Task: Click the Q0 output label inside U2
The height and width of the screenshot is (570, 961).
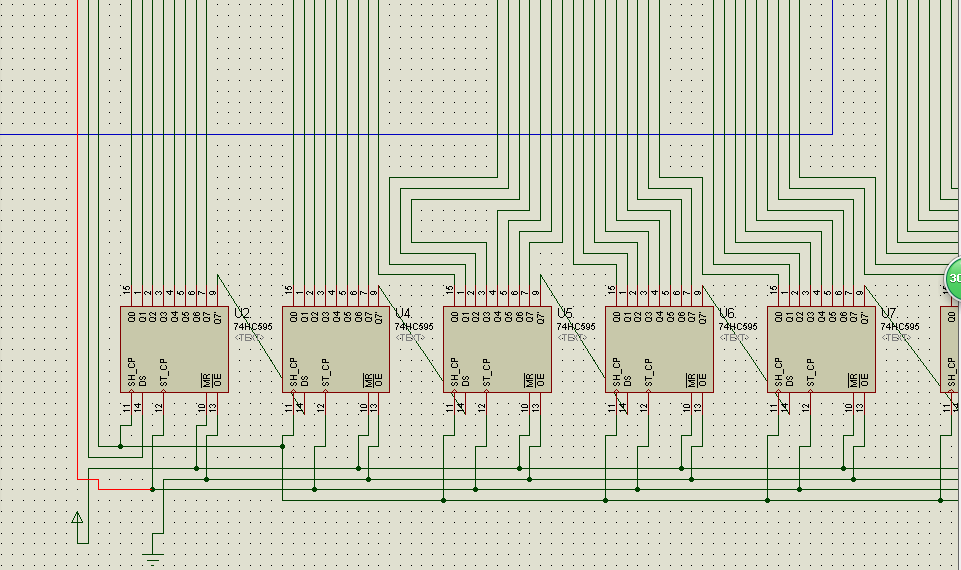Action: coord(131,317)
